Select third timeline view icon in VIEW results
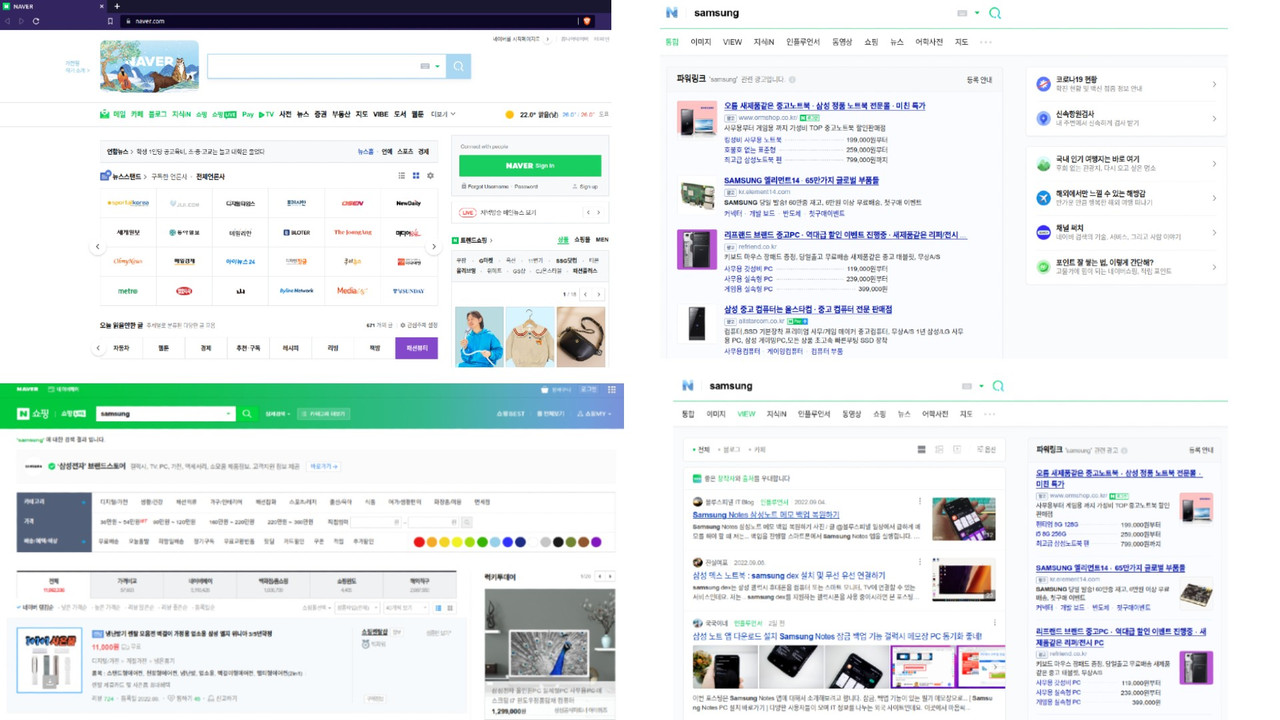Screen dimensions: 1280x720 pos(957,450)
